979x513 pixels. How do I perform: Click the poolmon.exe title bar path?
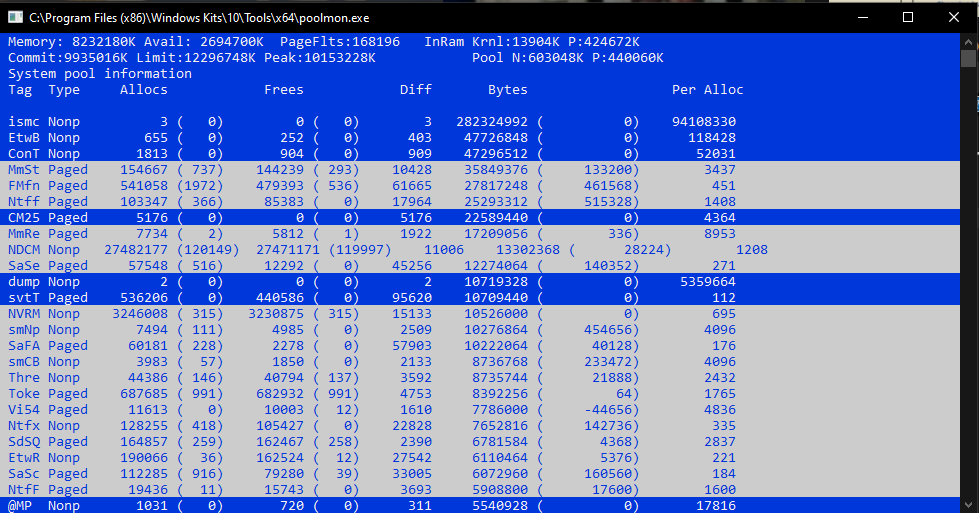pyautogui.click(x=199, y=18)
